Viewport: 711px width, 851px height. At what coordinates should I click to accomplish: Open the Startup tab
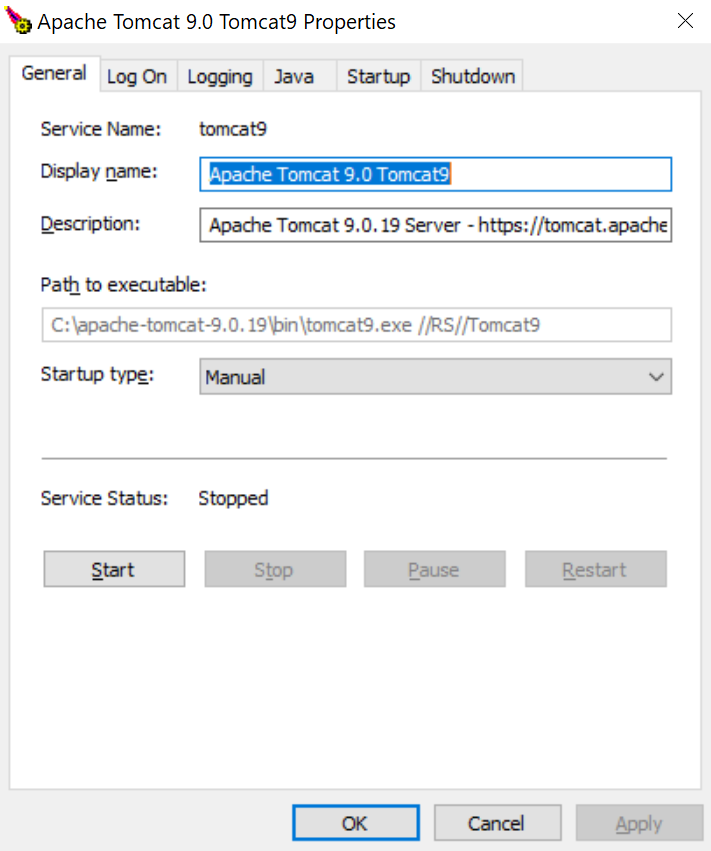(378, 77)
